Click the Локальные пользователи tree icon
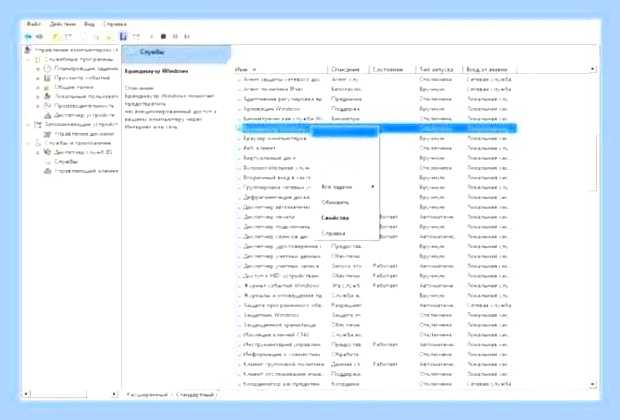This screenshot has width=620, height=420. 47,96
